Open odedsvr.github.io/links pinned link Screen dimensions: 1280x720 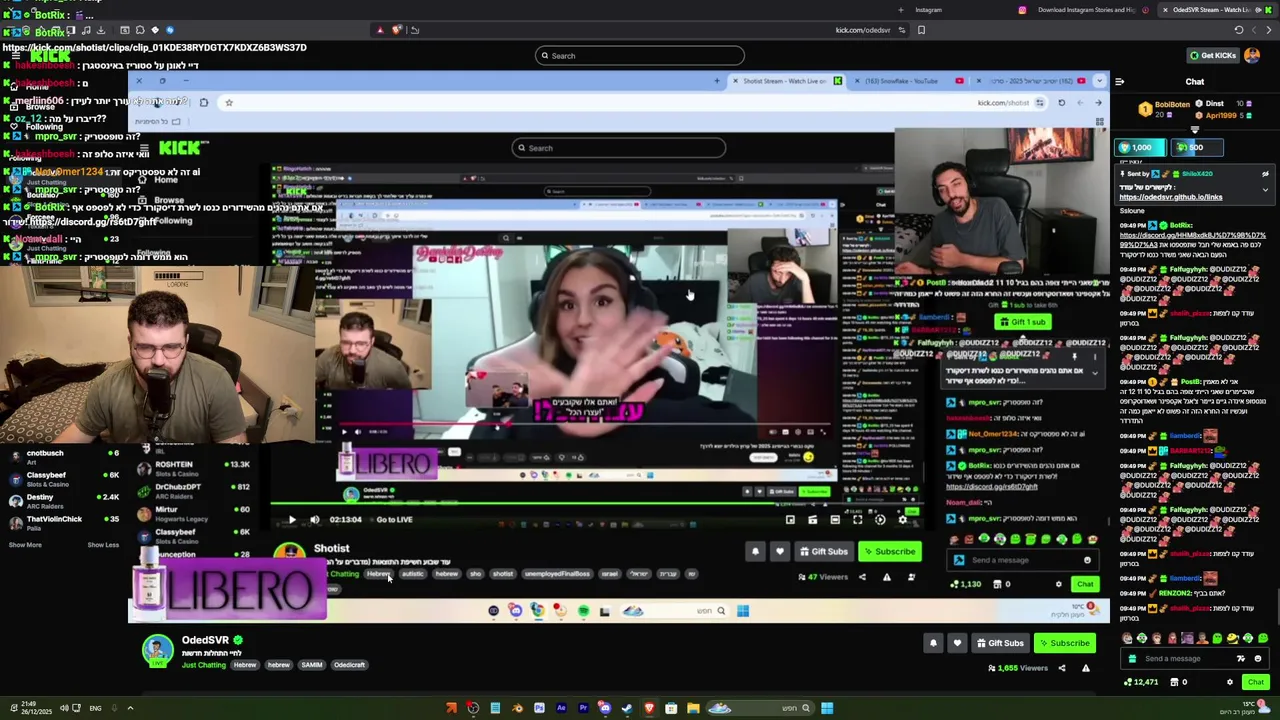pos(1171,197)
